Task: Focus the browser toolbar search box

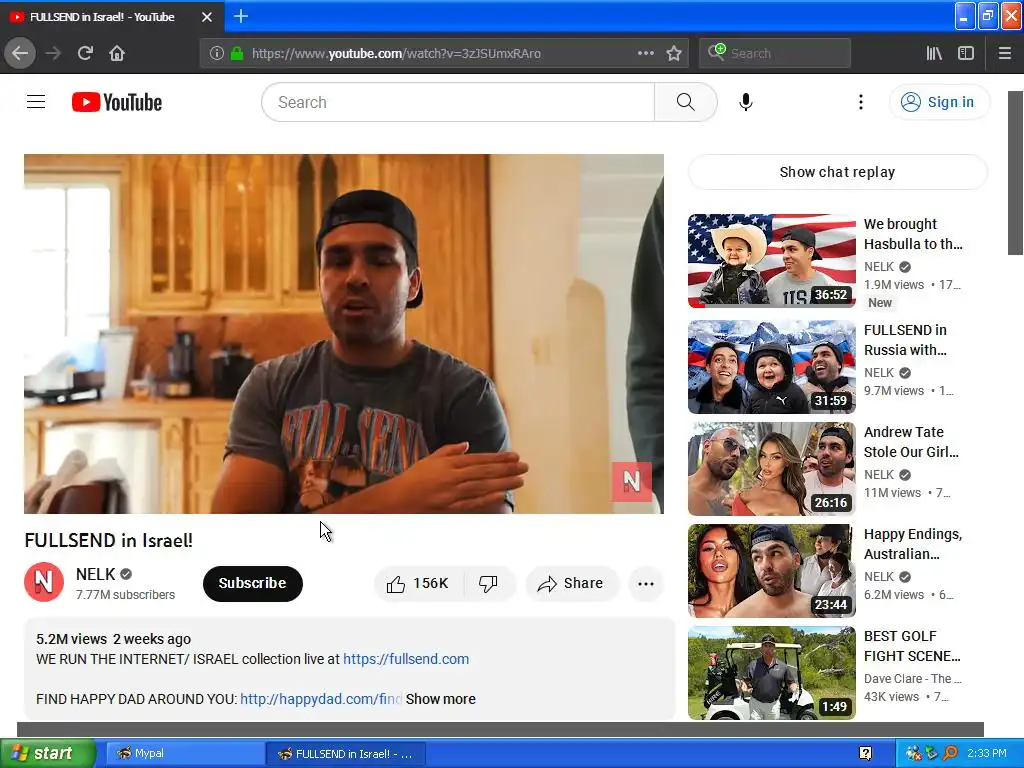Action: click(x=775, y=53)
